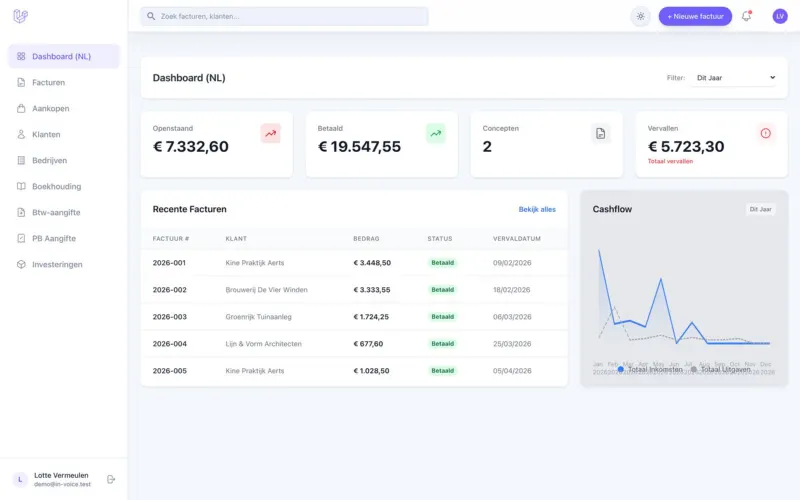The height and width of the screenshot is (500, 800).
Task: Open invoice 2026-002
Action: pyautogui.click(x=169, y=290)
